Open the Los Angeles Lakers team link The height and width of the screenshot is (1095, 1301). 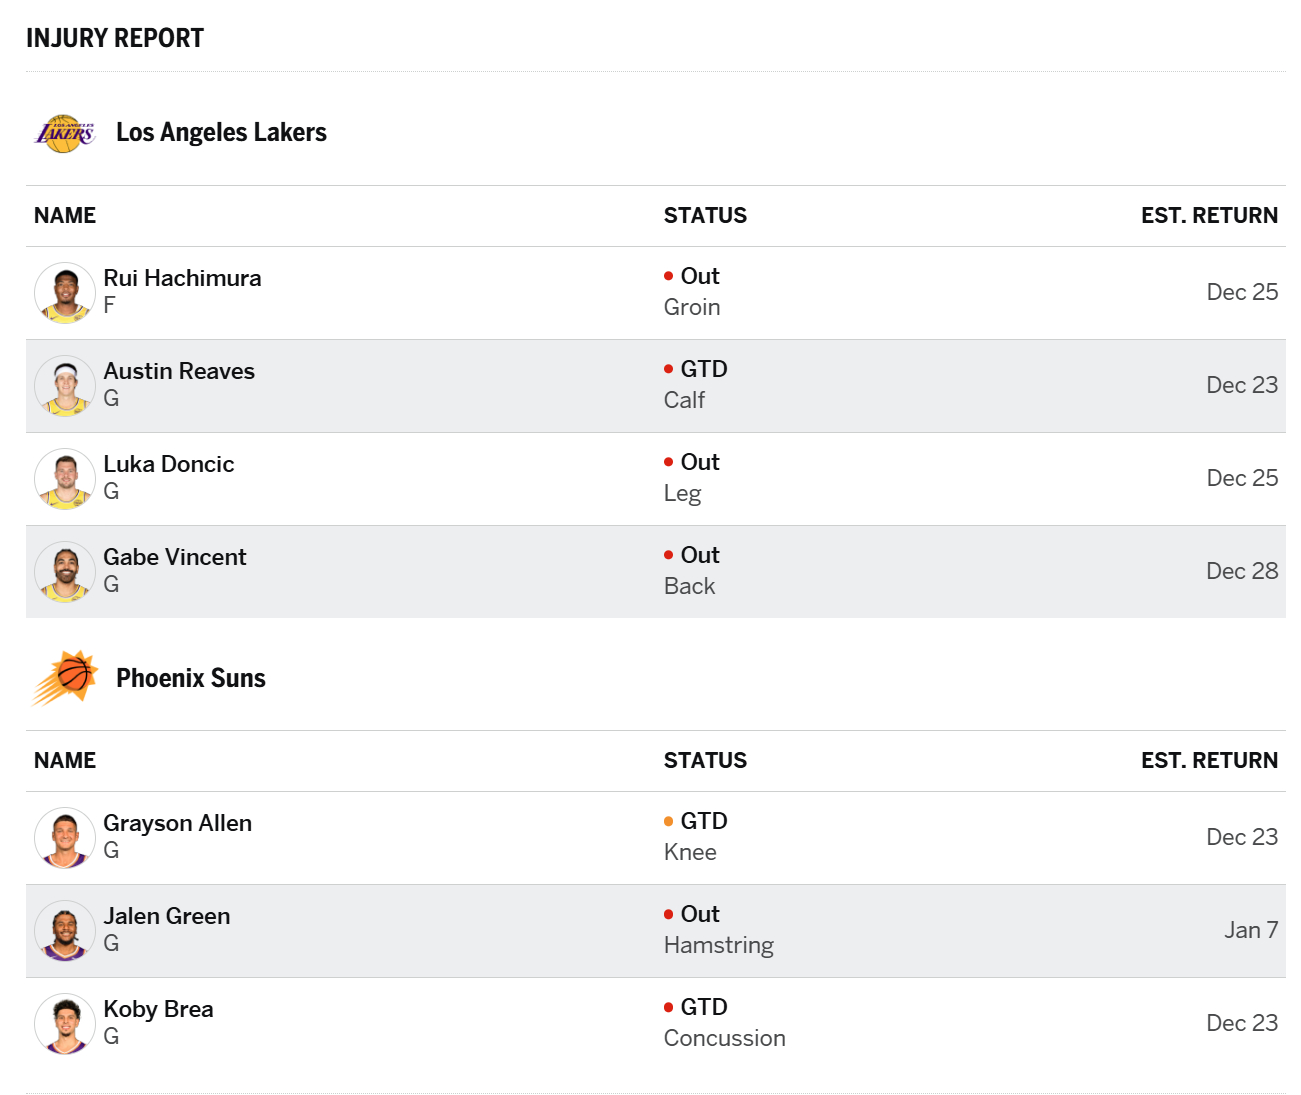[x=221, y=133]
